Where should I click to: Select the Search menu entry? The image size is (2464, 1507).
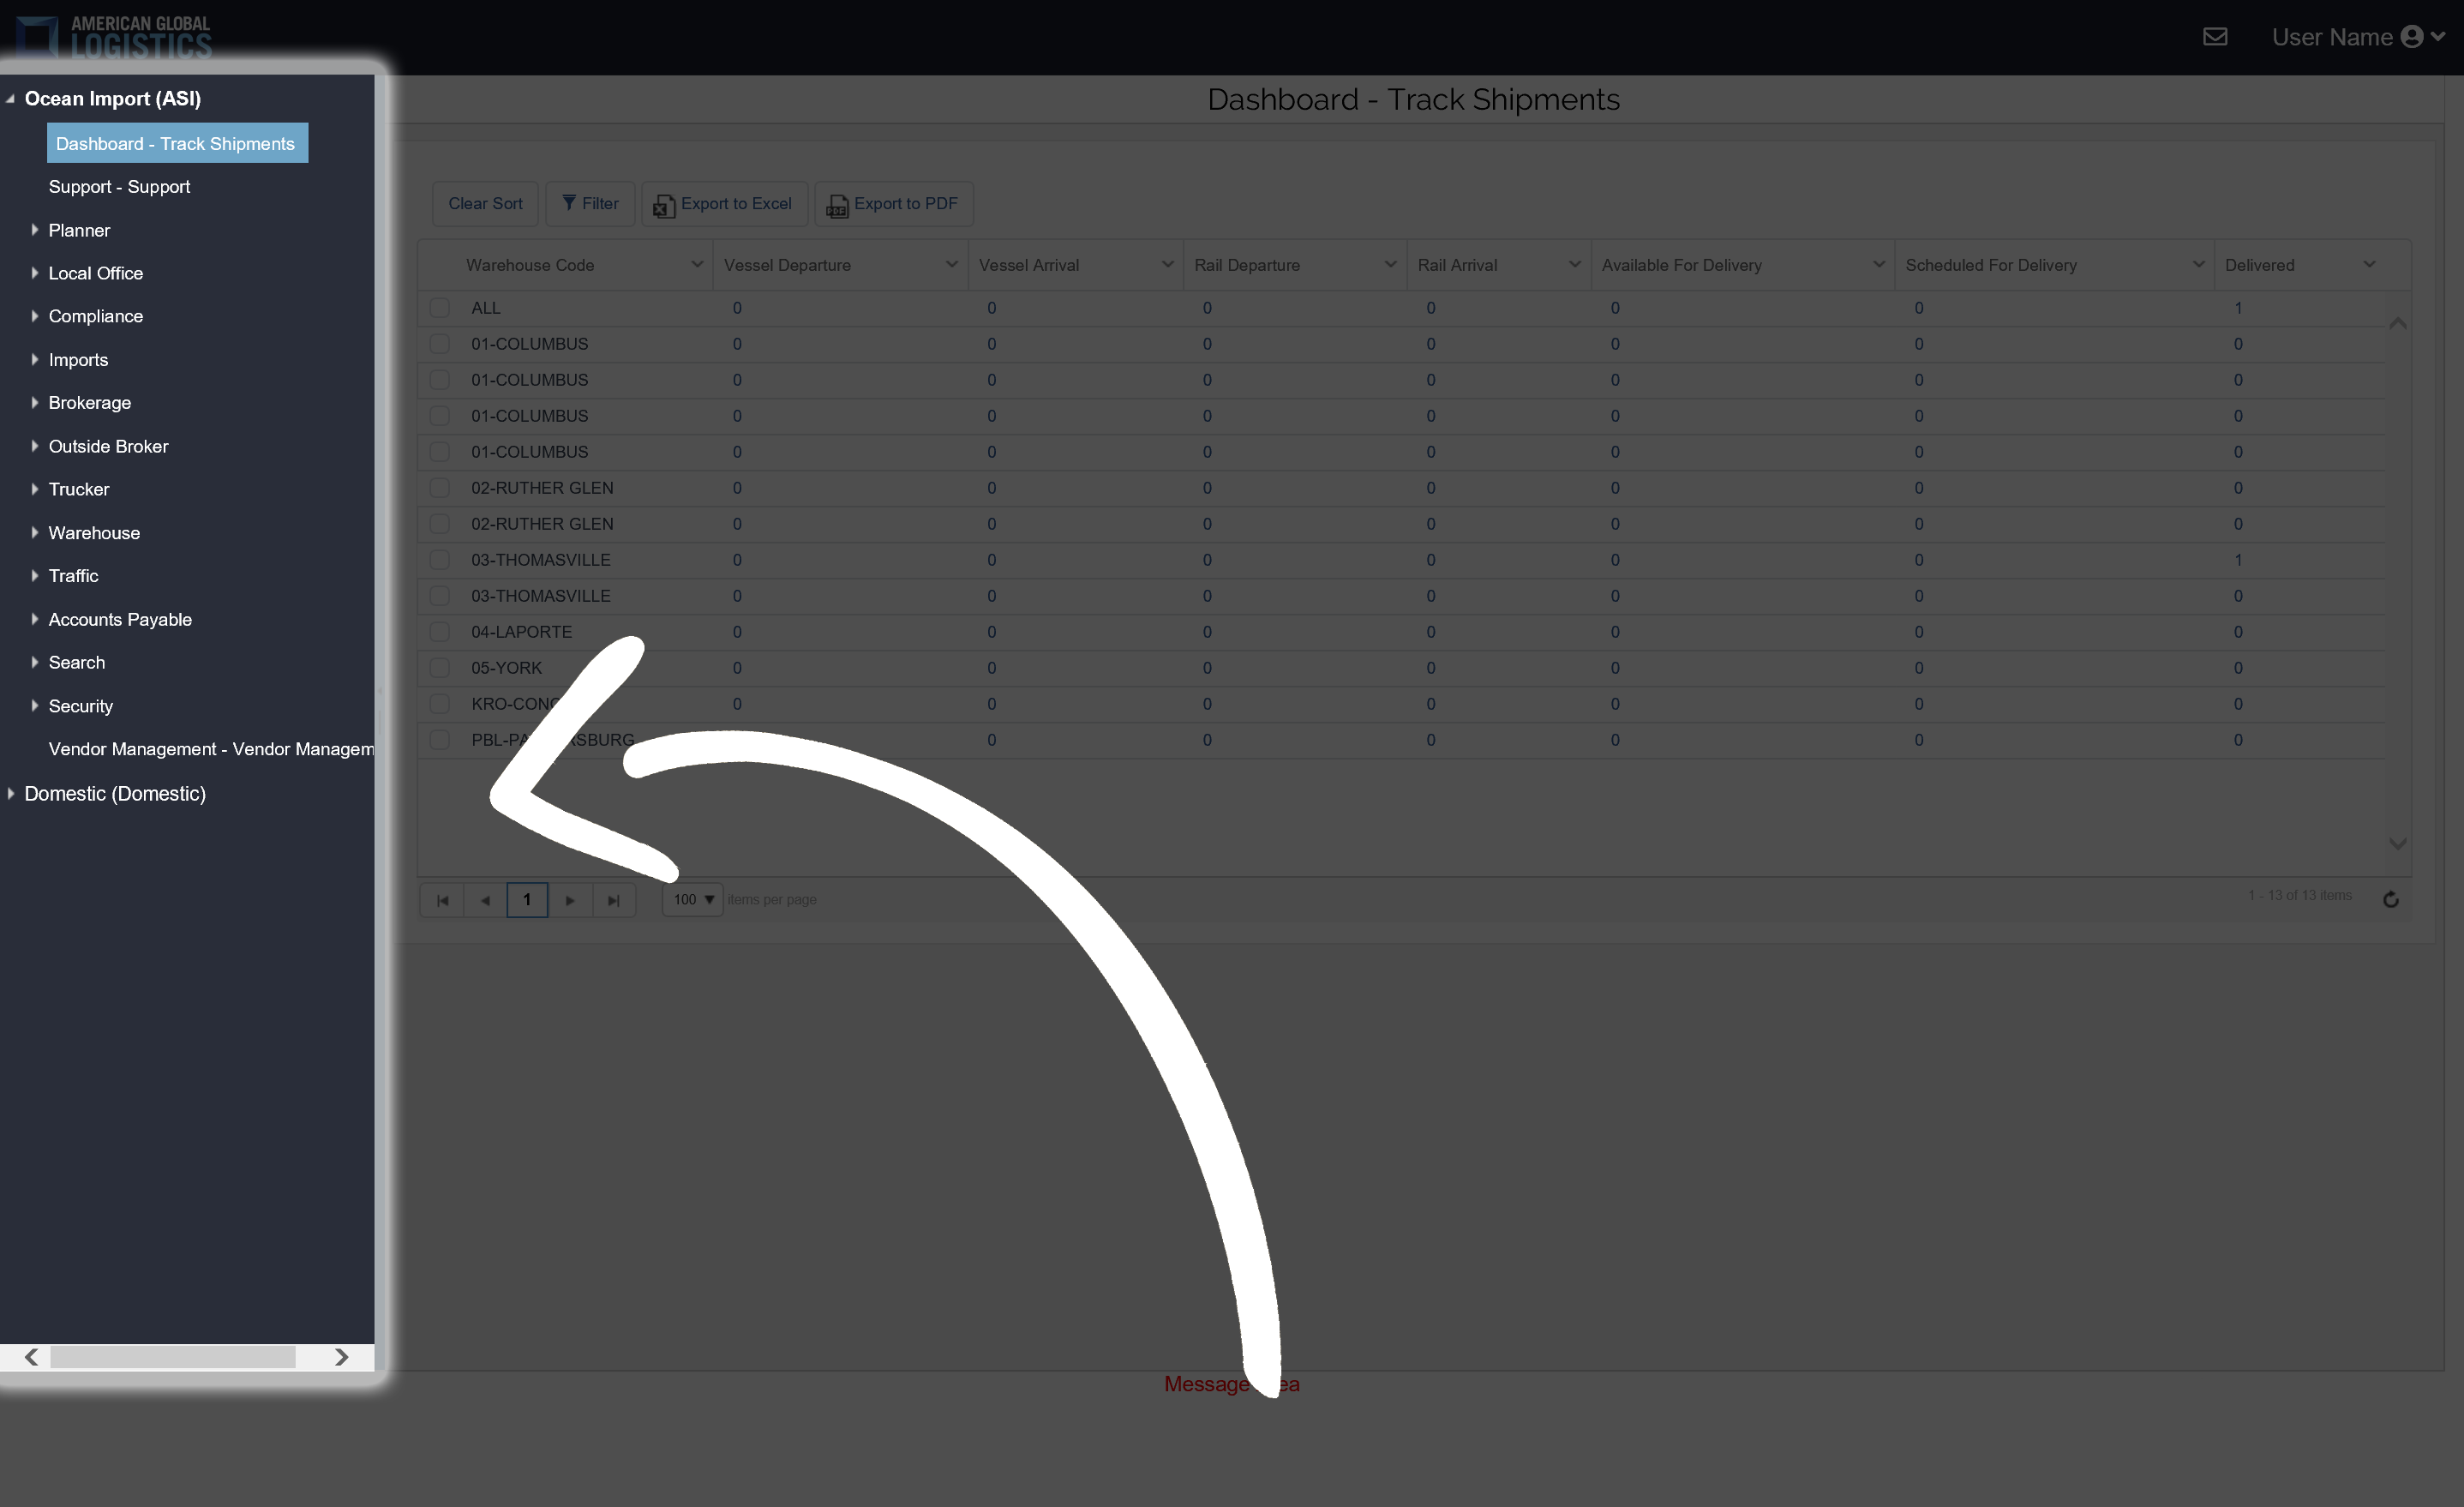[x=76, y=663]
